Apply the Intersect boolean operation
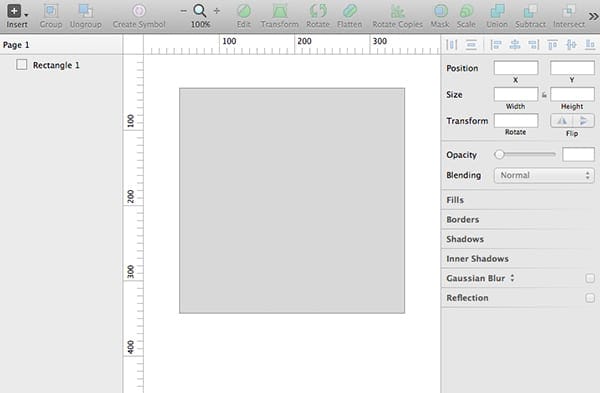The image size is (600, 393). click(569, 11)
